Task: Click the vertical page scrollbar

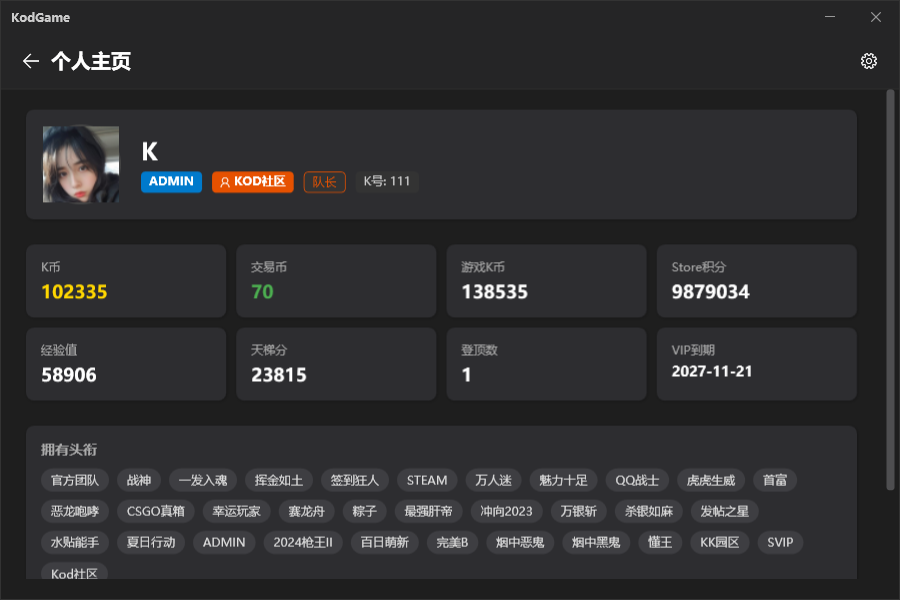Action: (890, 290)
